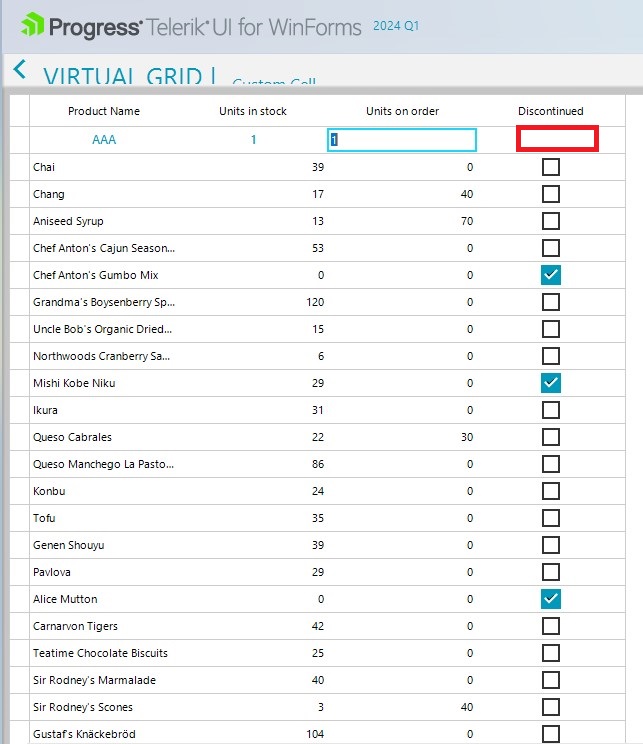The height and width of the screenshot is (744, 643).
Task: Check Discontinued box for Chai
Action: (x=550, y=167)
